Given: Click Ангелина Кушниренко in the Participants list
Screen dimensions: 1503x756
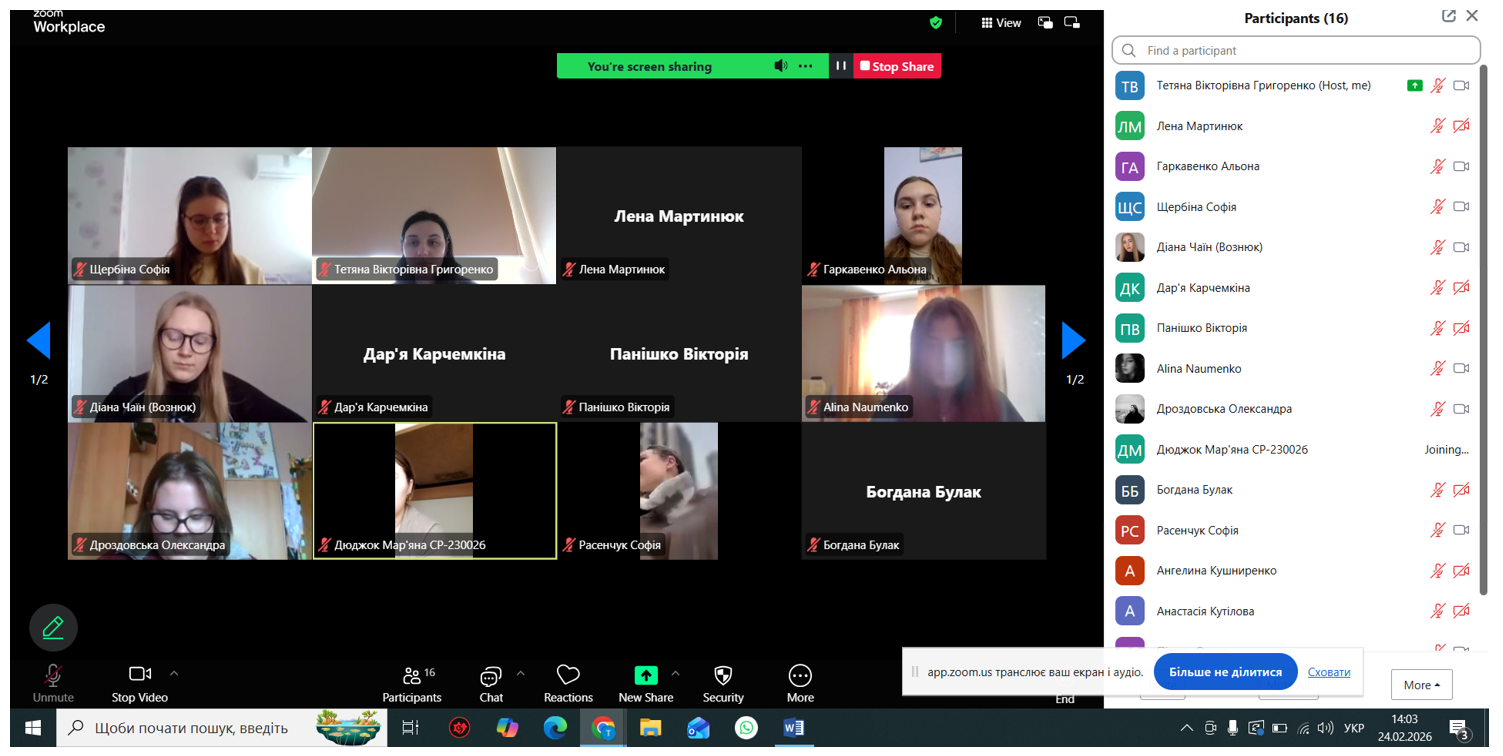Looking at the screenshot, I should coord(1216,570).
